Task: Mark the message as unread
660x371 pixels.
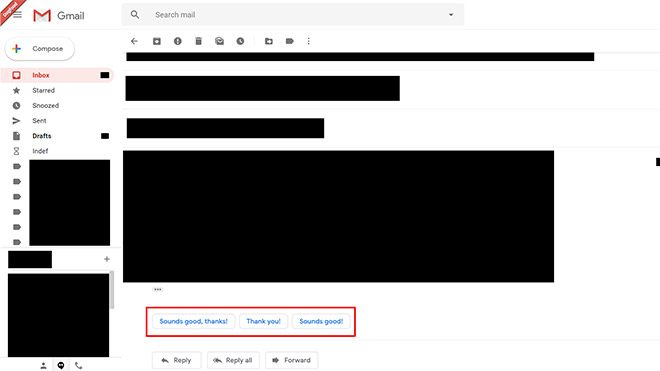Action: tap(219, 41)
